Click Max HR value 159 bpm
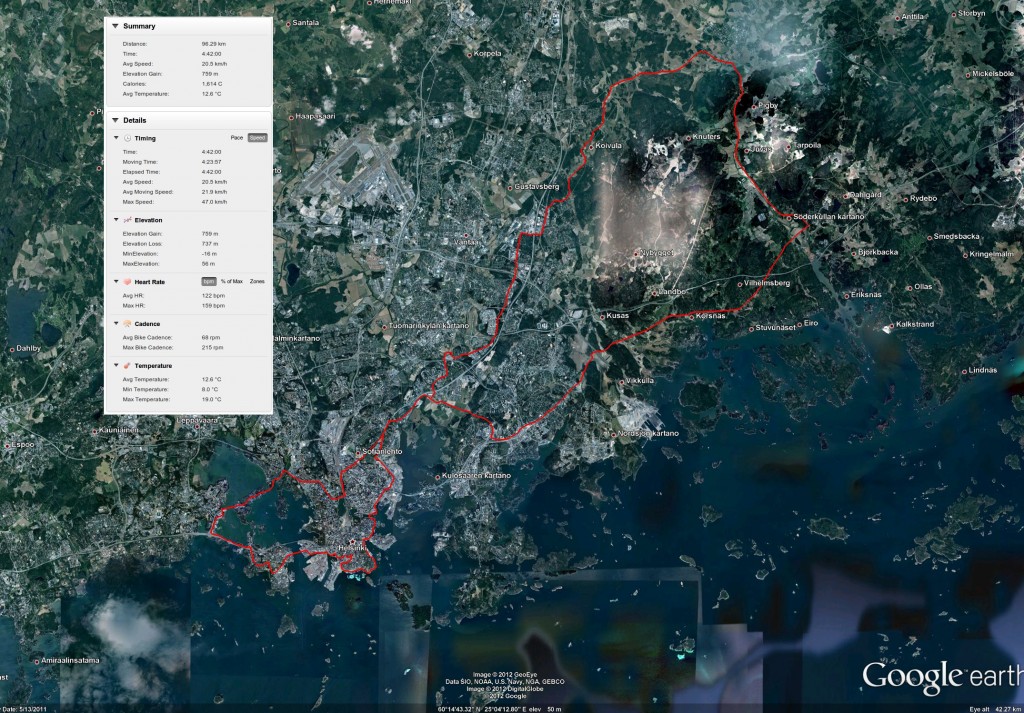Screen dimensions: 1024x713 213,306
